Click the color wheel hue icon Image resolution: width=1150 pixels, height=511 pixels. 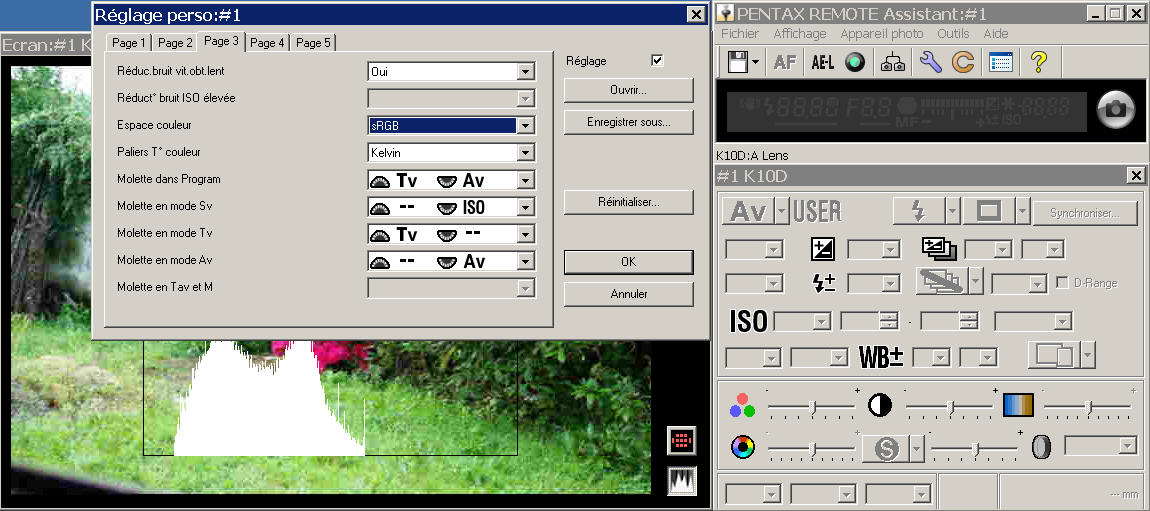coord(743,446)
